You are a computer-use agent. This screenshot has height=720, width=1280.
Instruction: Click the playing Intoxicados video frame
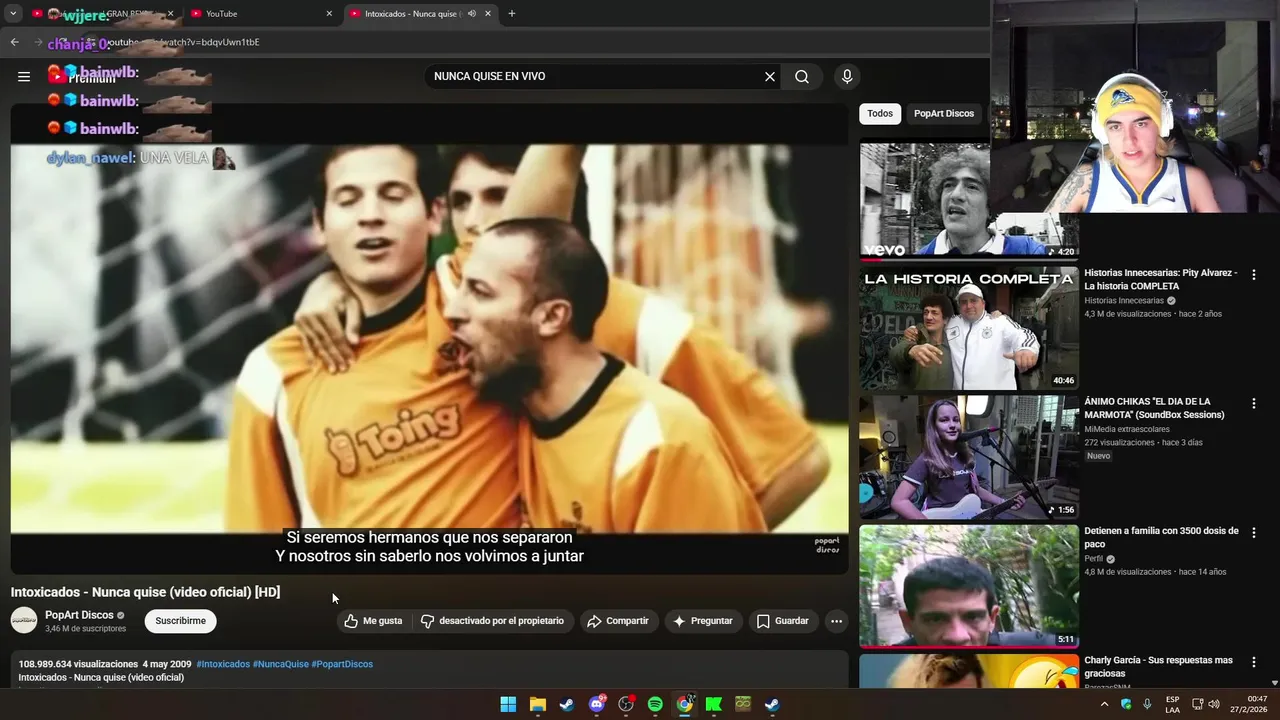[429, 339]
